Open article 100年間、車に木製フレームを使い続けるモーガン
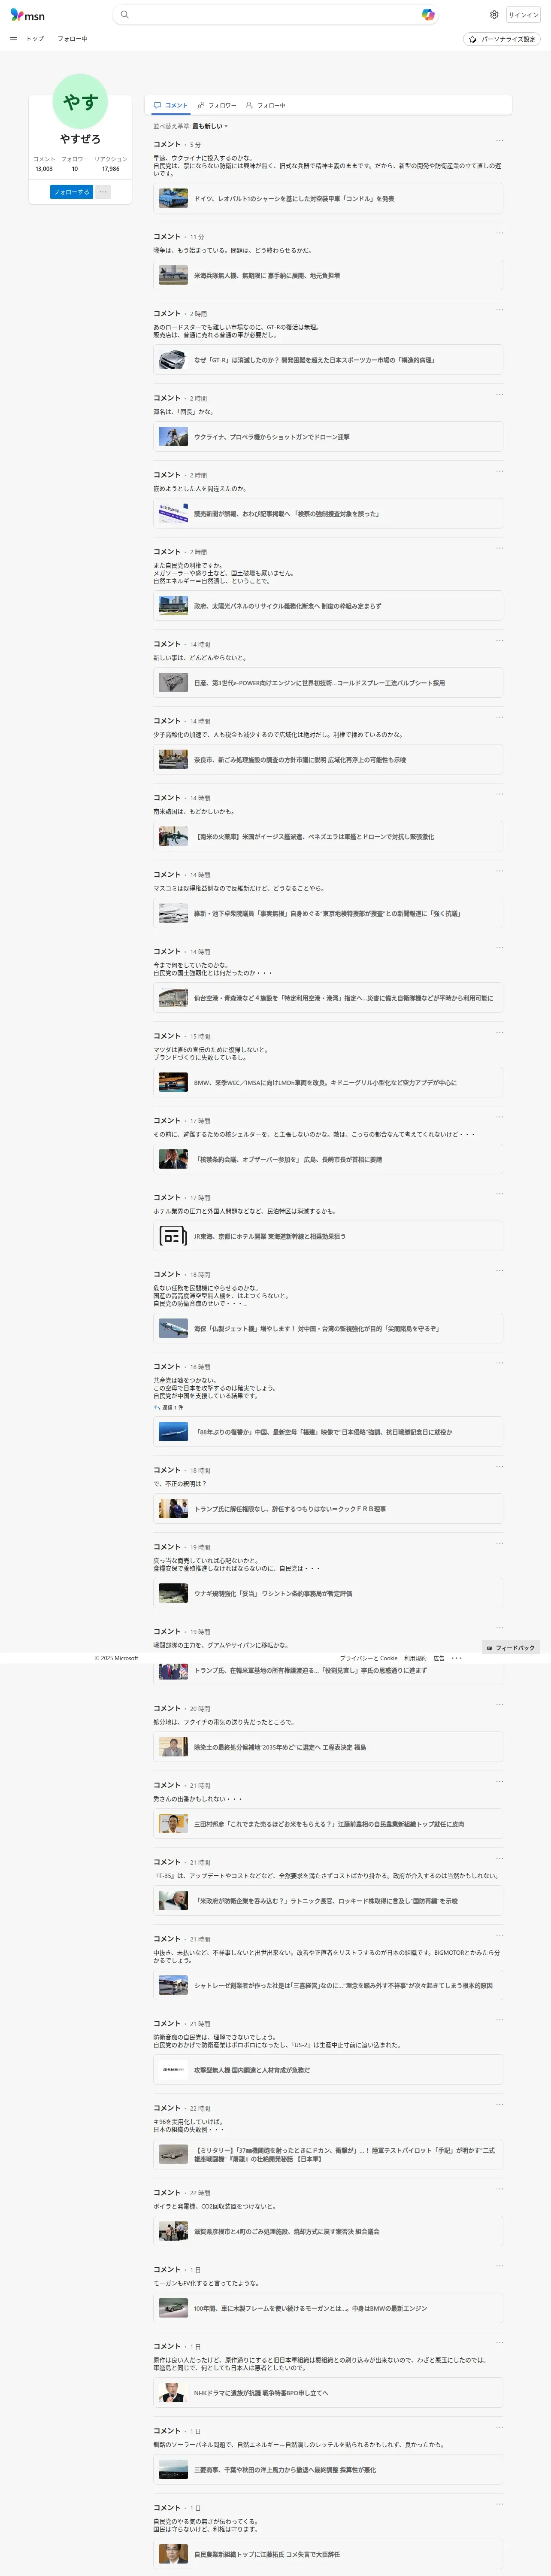 point(328,2309)
